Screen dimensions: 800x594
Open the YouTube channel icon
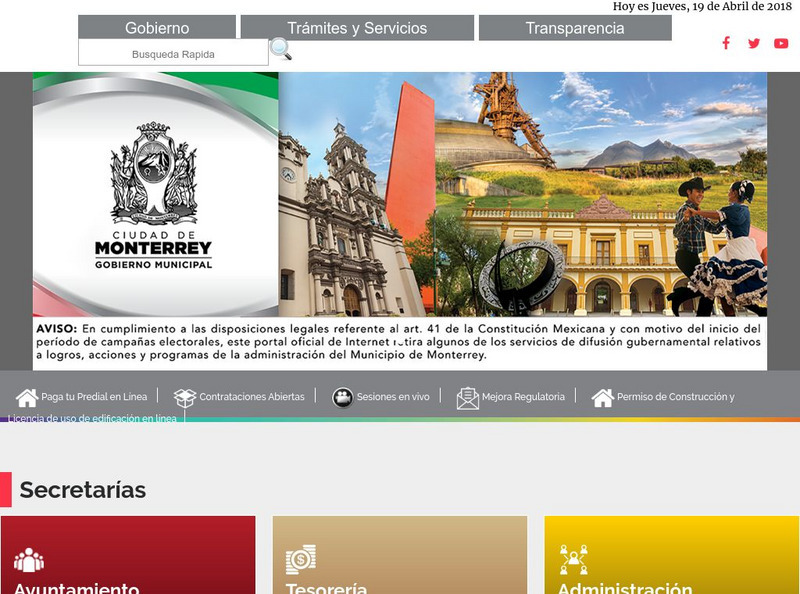point(781,43)
